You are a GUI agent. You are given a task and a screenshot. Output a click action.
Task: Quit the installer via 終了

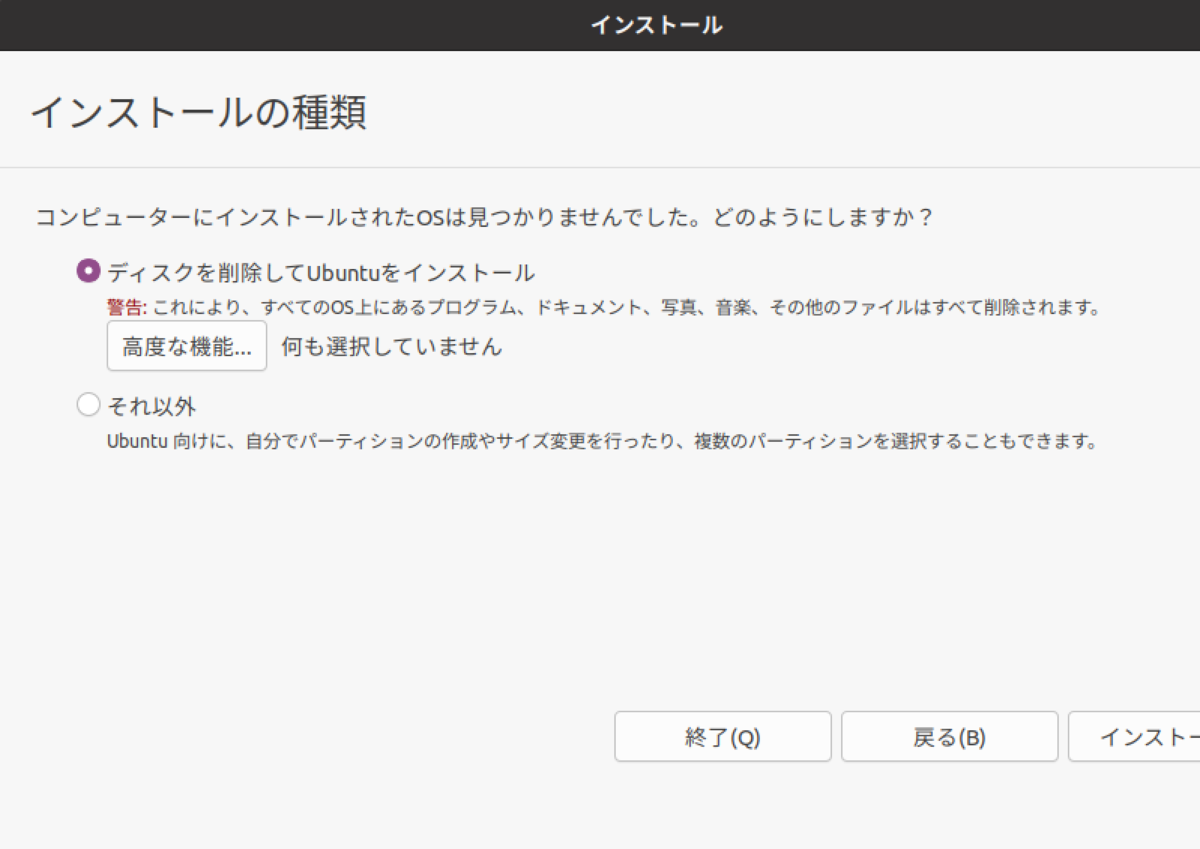coord(723,736)
